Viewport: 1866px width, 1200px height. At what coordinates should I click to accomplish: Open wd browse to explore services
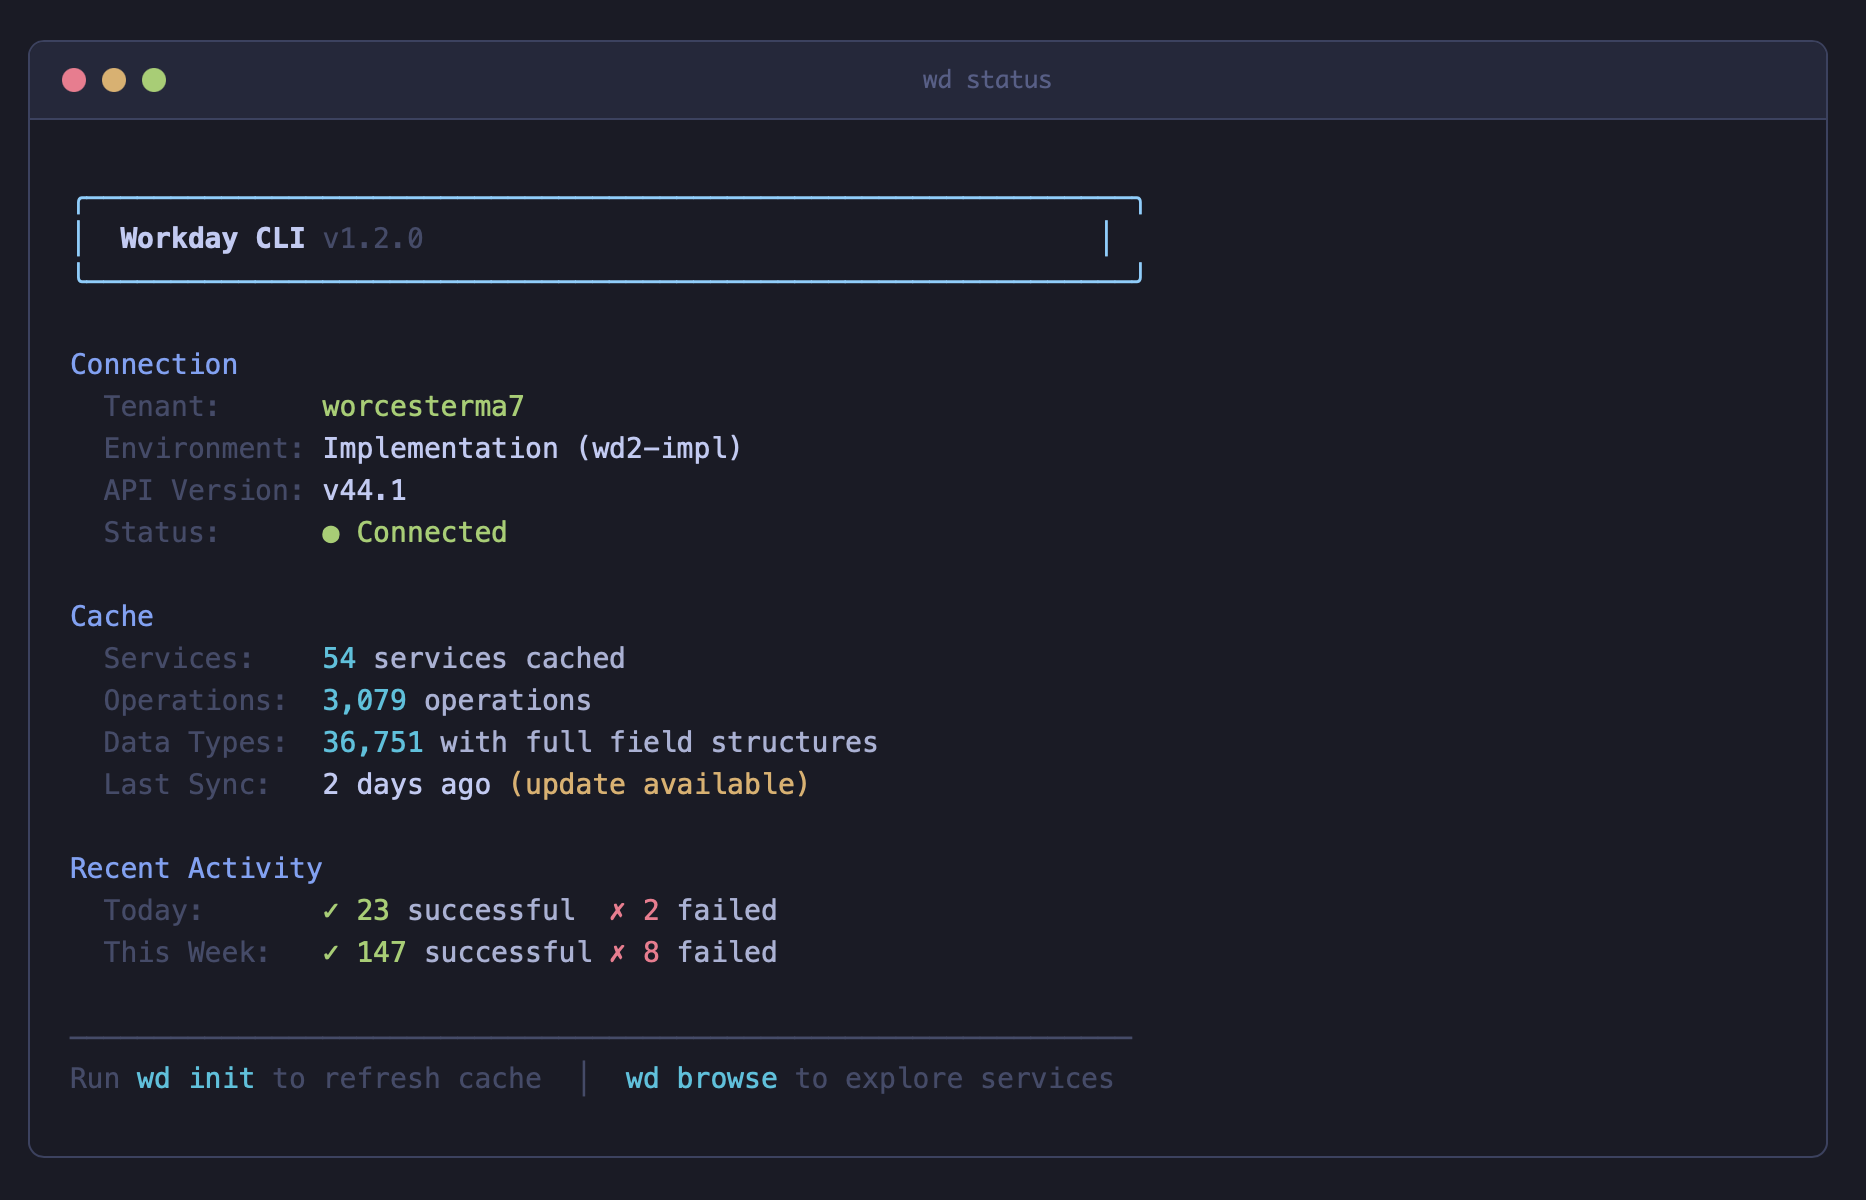click(701, 1078)
